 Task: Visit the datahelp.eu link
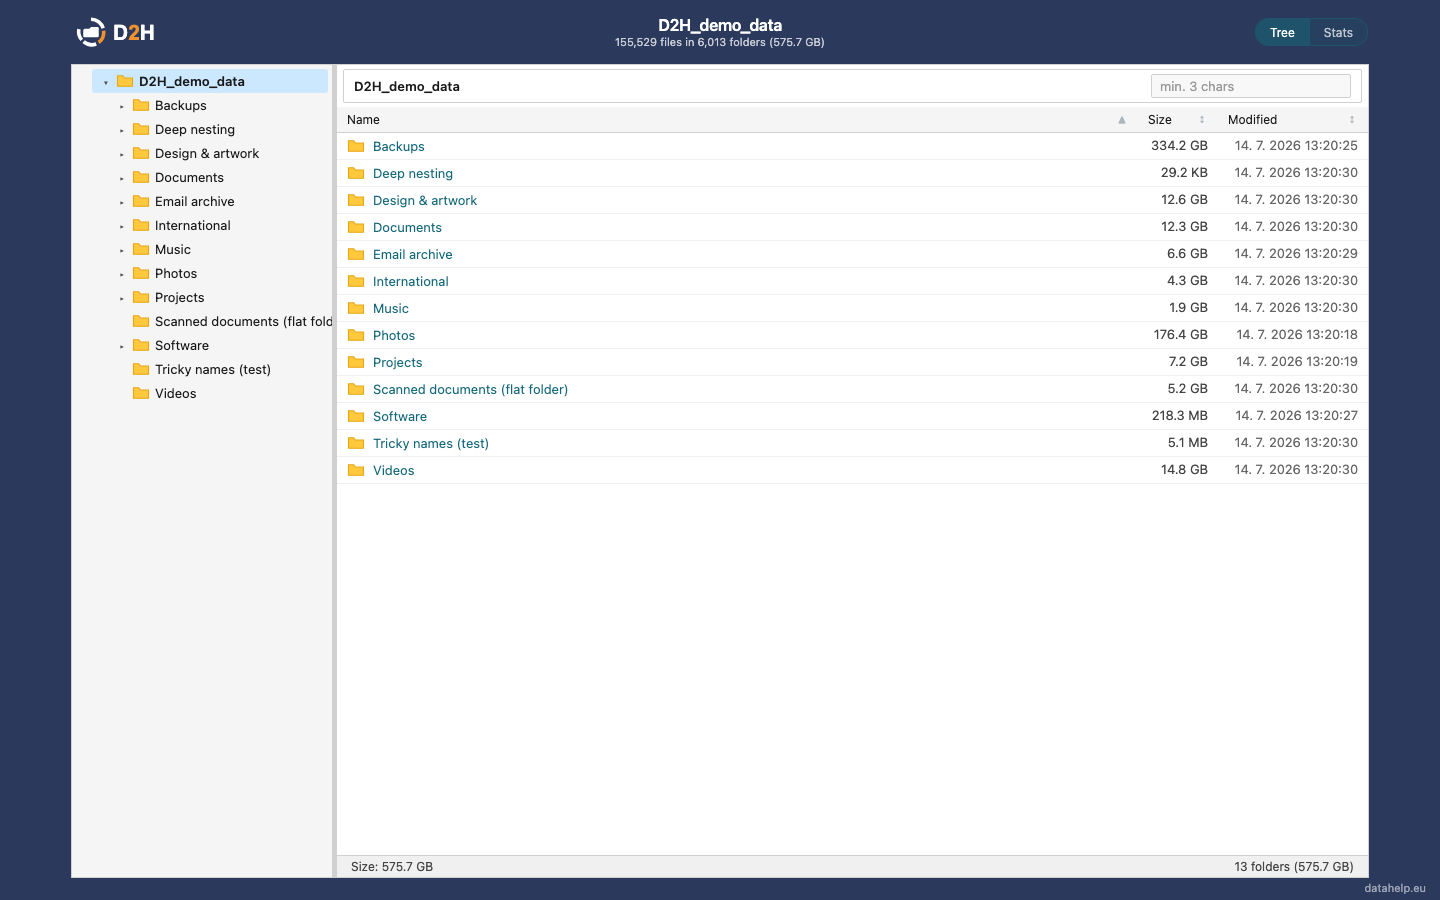click(1395, 888)
